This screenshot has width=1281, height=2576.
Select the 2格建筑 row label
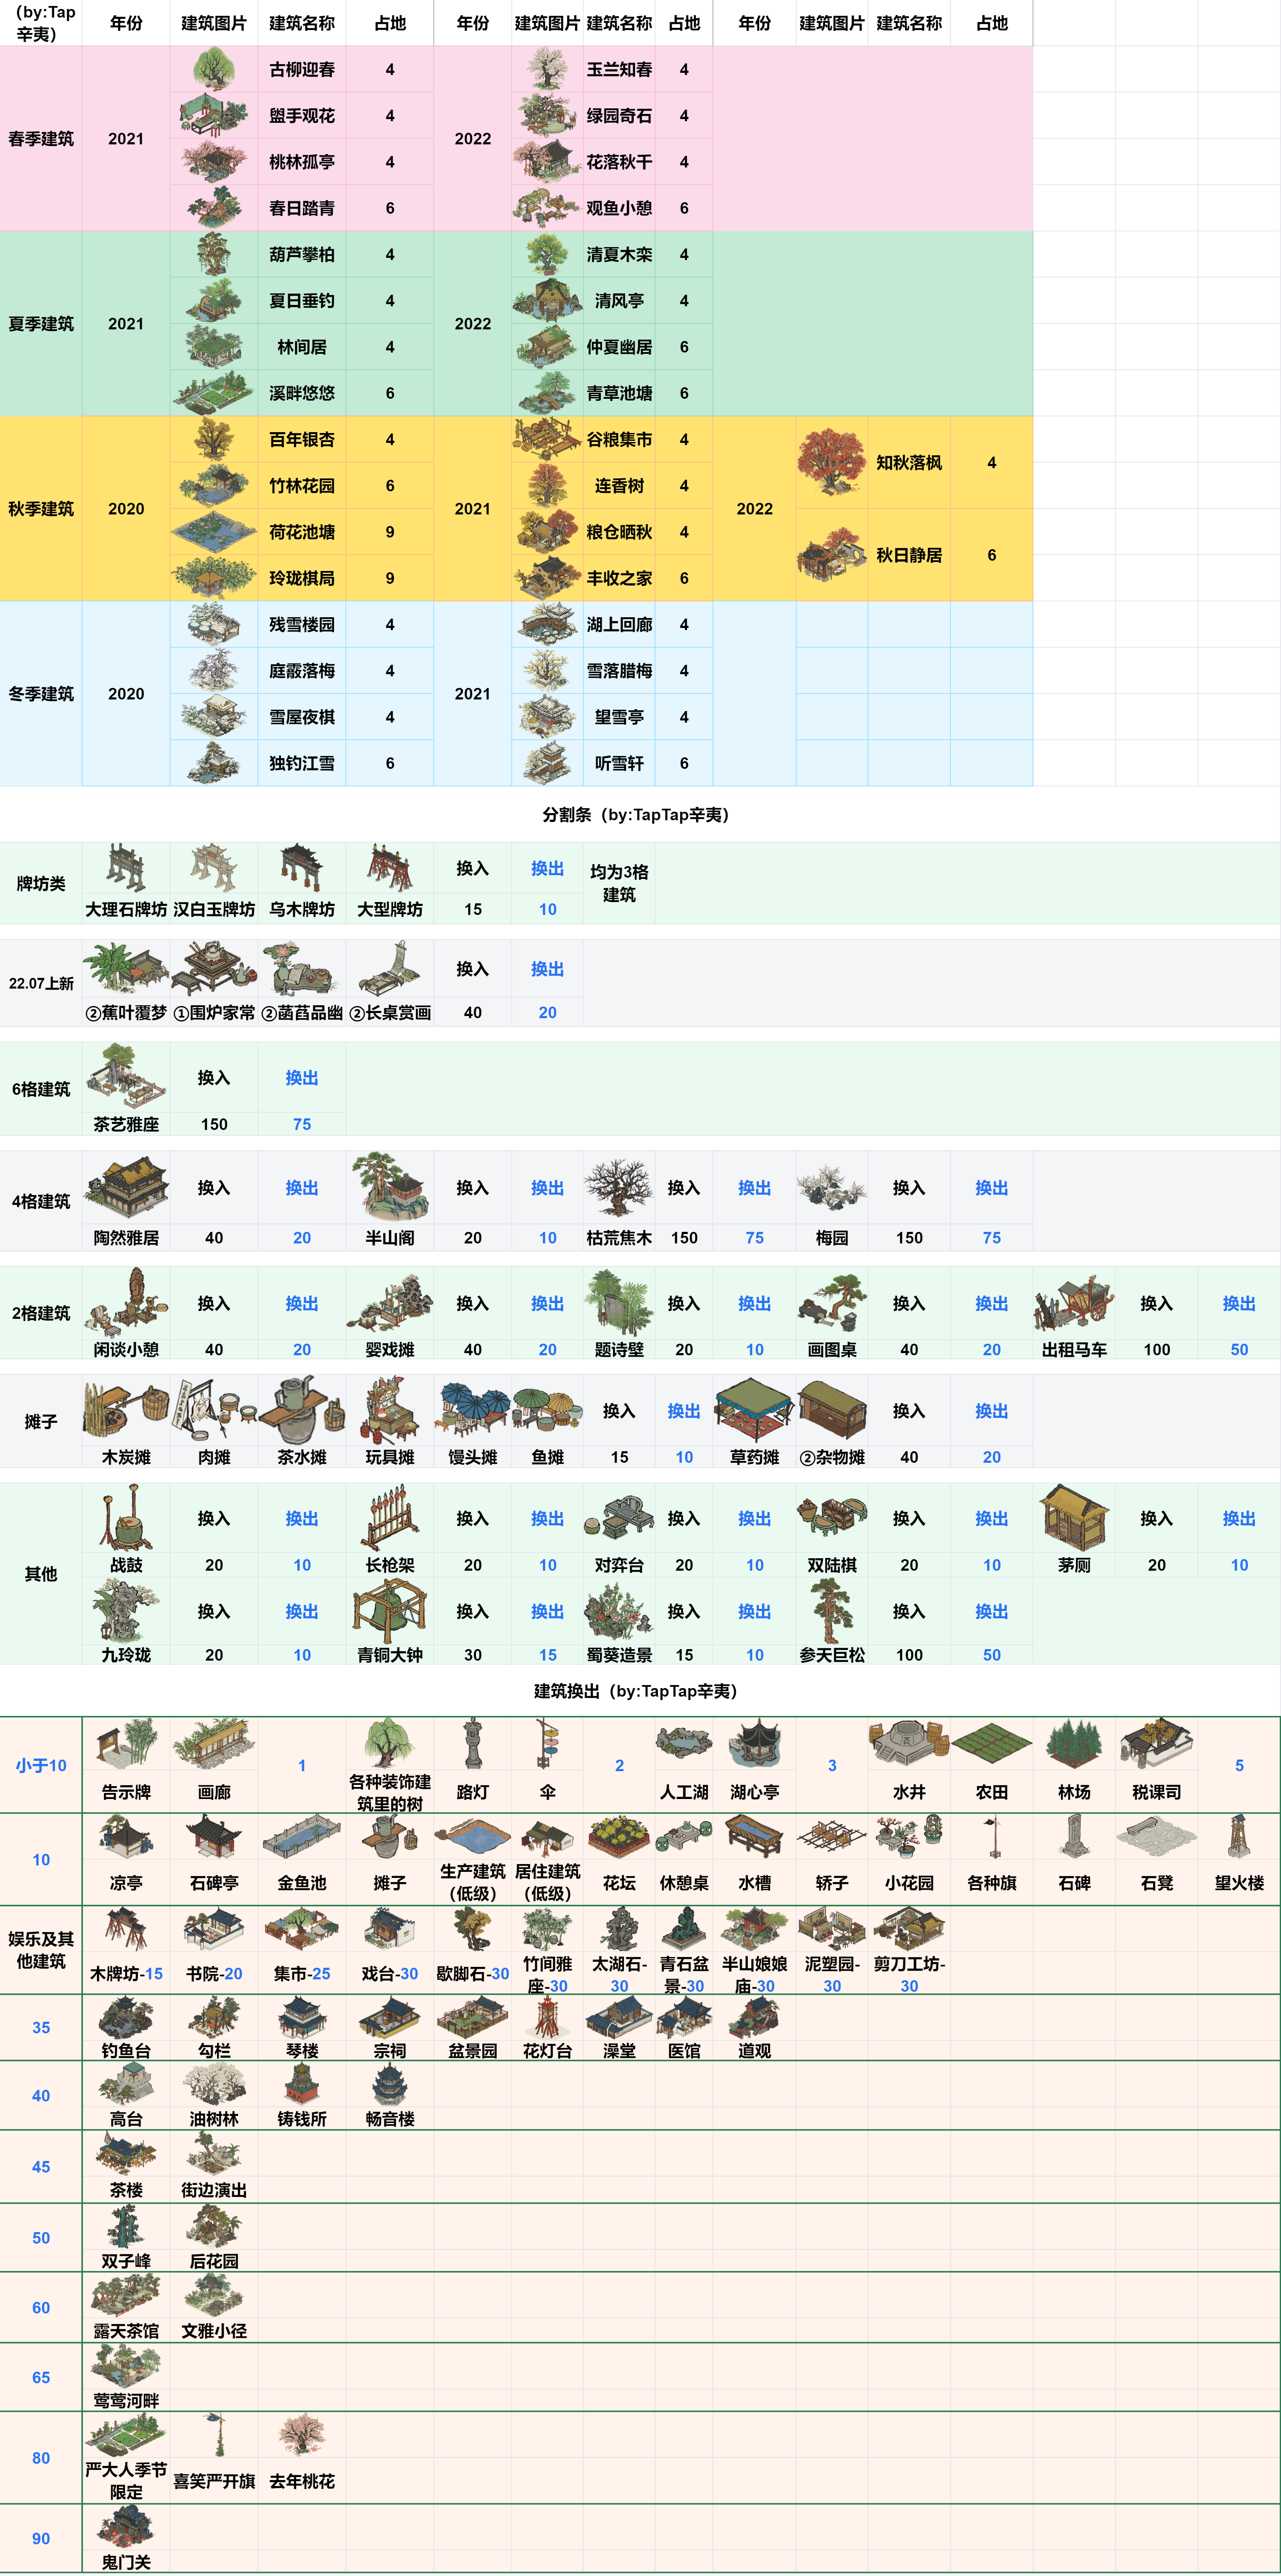41,1313
